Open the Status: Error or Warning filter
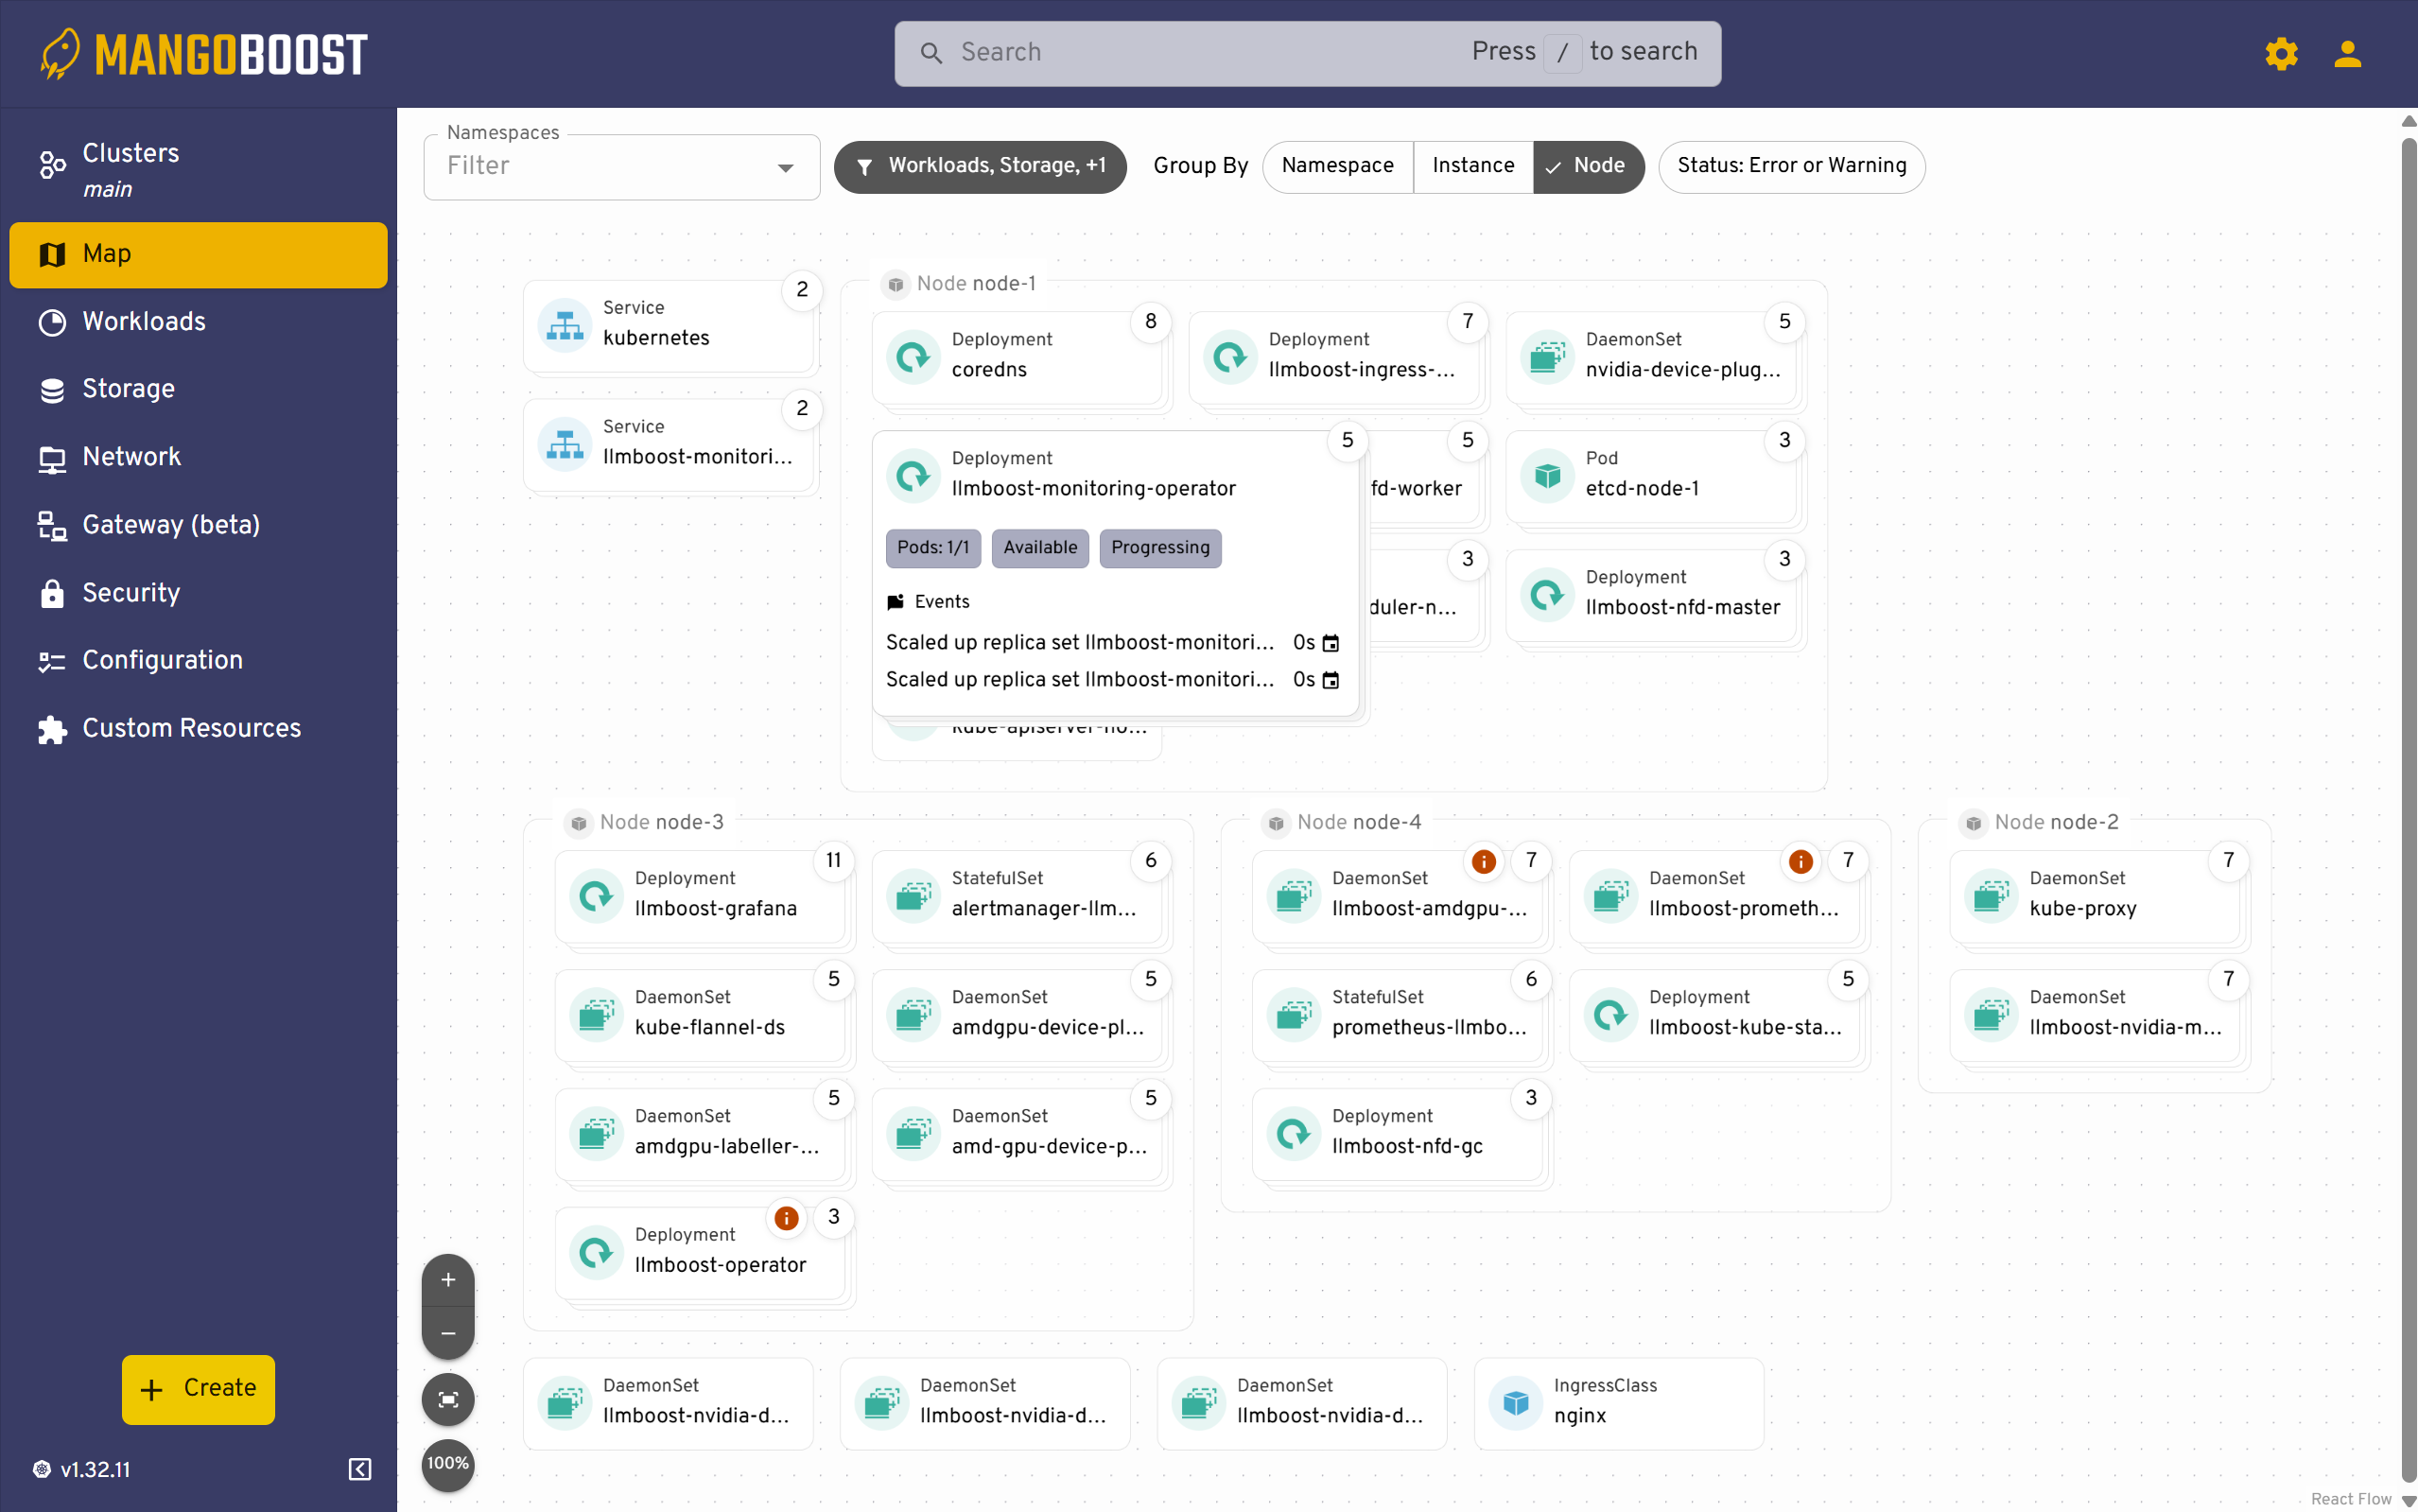2418x1512 pixels. [1791, 166]
